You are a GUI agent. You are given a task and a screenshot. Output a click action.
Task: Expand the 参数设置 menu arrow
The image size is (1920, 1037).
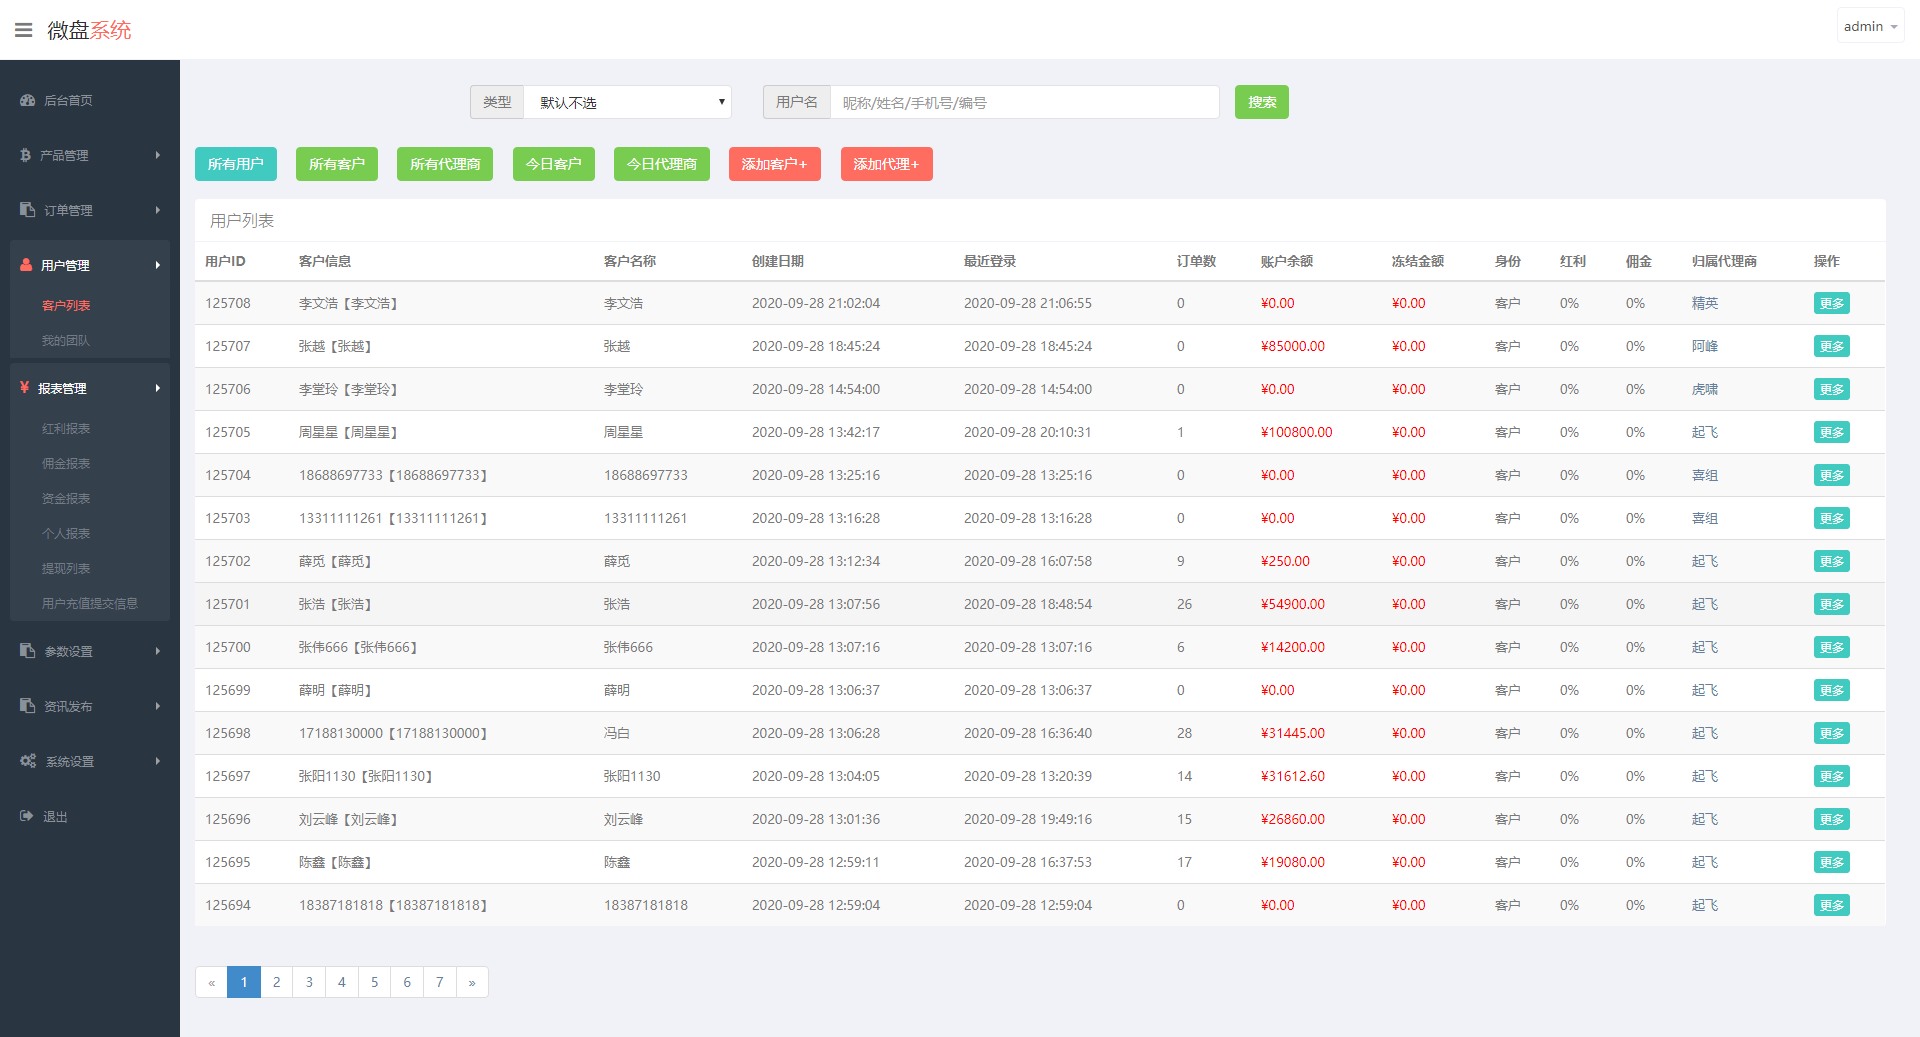tap(157, 651)
